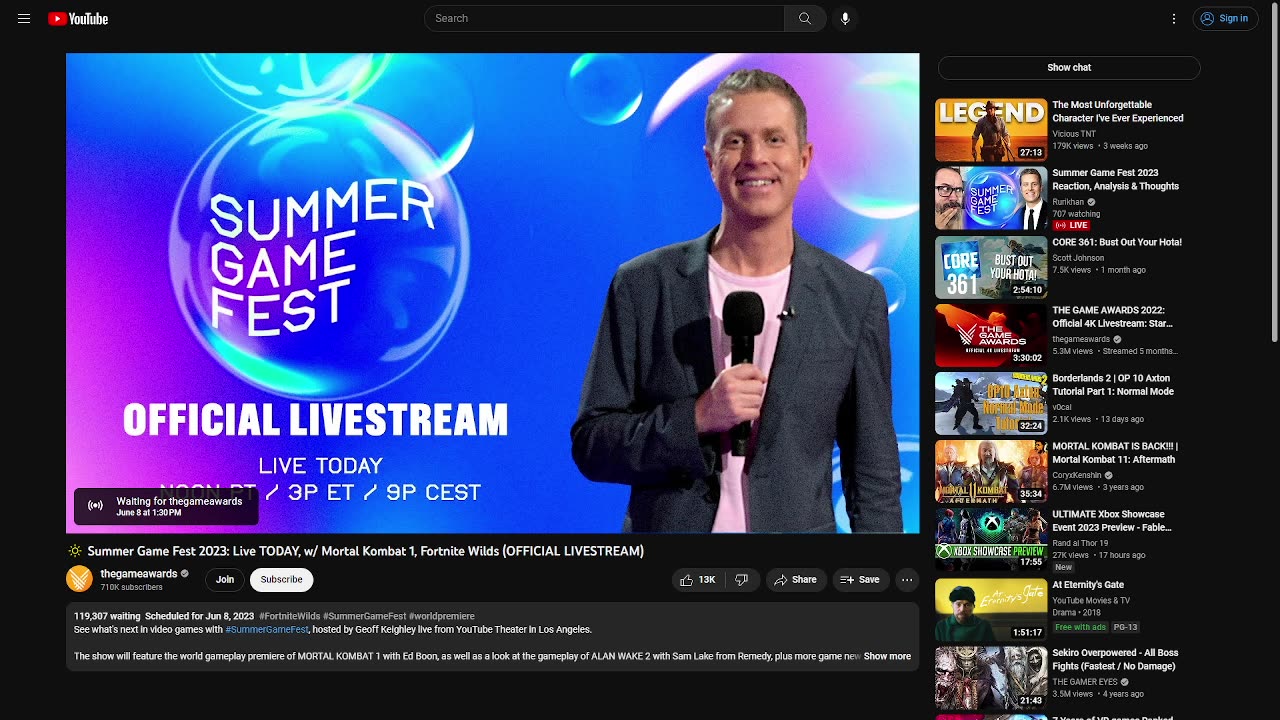Click the search magnifier button
Screen dimensions: 1280x720
coord(805,18)
